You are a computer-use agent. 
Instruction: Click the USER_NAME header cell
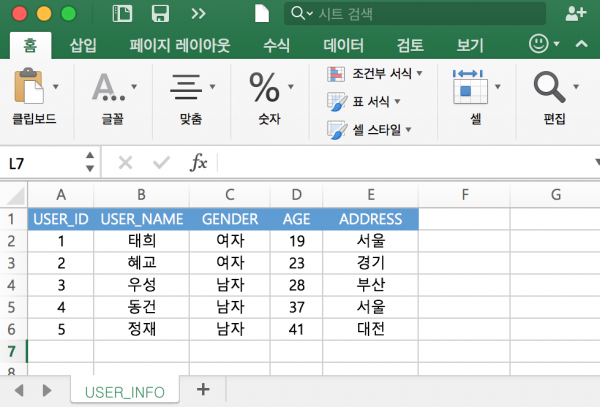142,219
